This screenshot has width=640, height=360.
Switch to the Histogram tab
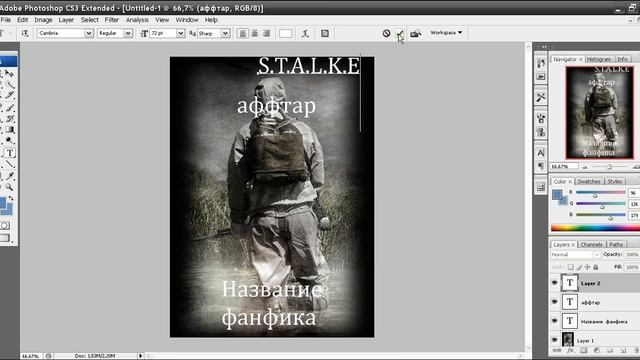(x=599, y=59)
